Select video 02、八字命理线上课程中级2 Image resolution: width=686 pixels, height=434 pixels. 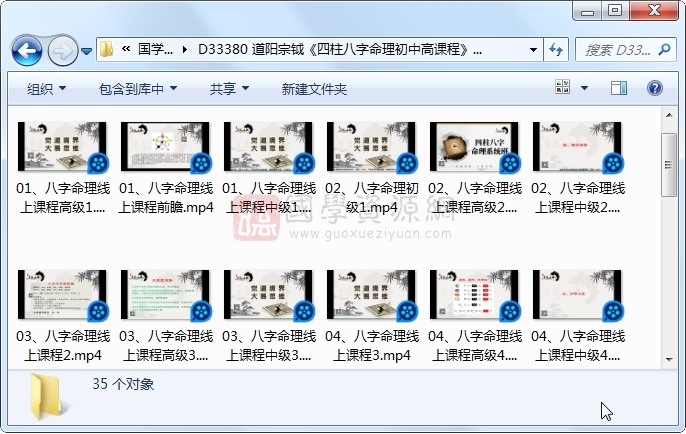(578, 168)
